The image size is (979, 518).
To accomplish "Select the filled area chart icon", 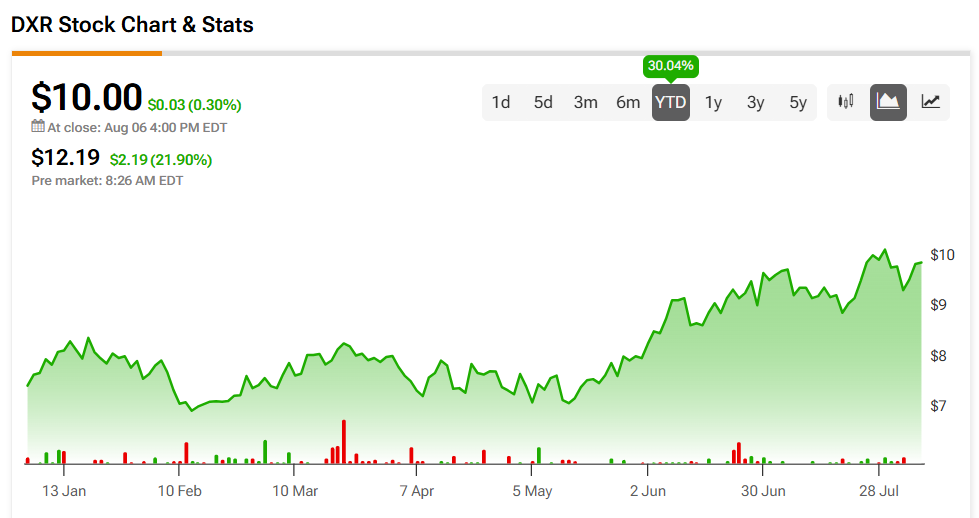I will [888, 102].
